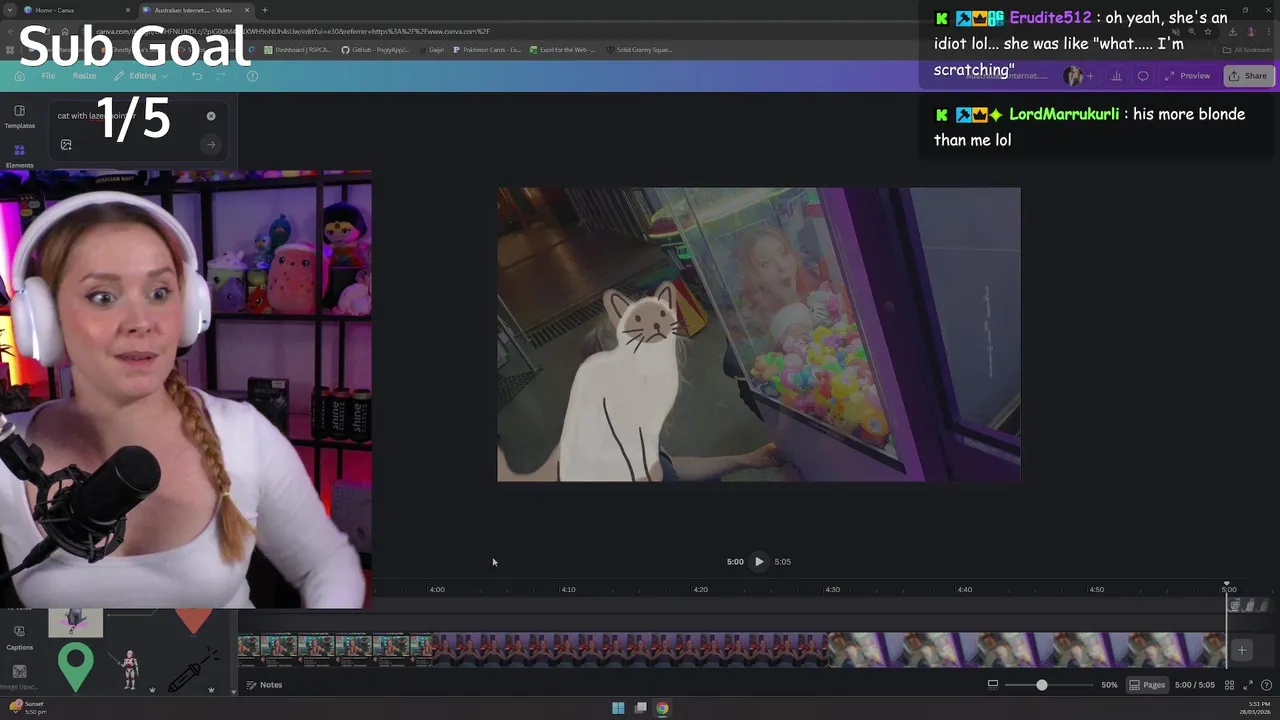Open the comments speech bubble icon
Viewport: 1280px width, 720px height.
(1143, 76)
